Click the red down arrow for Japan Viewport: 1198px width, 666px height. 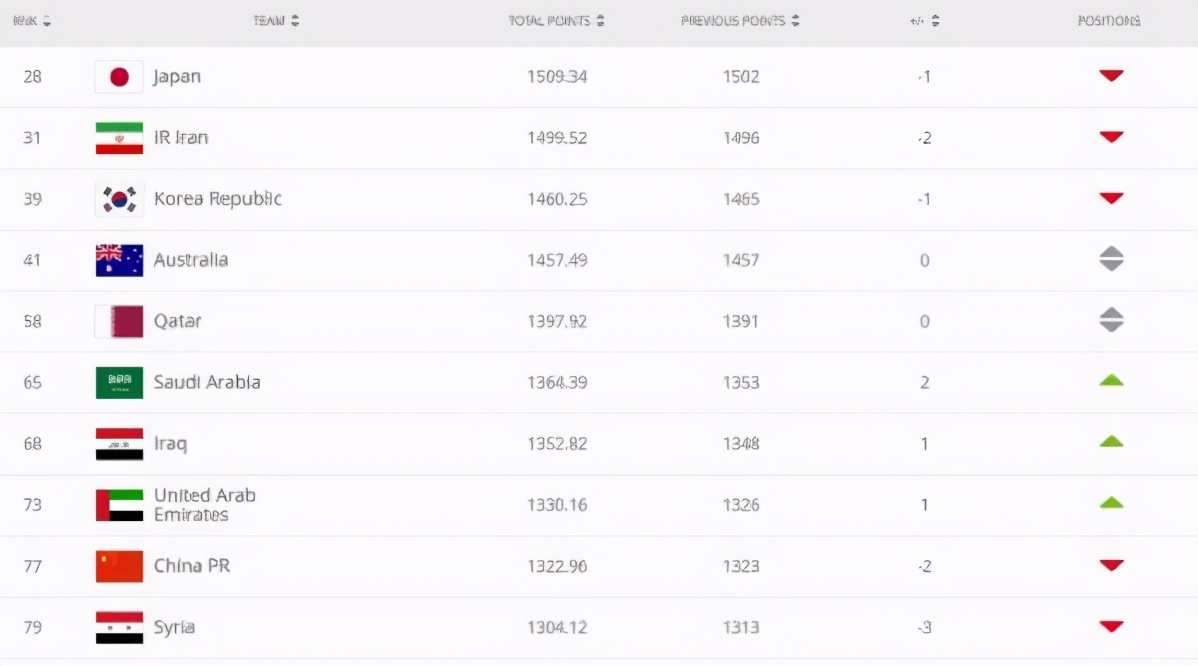point(1111,76)
